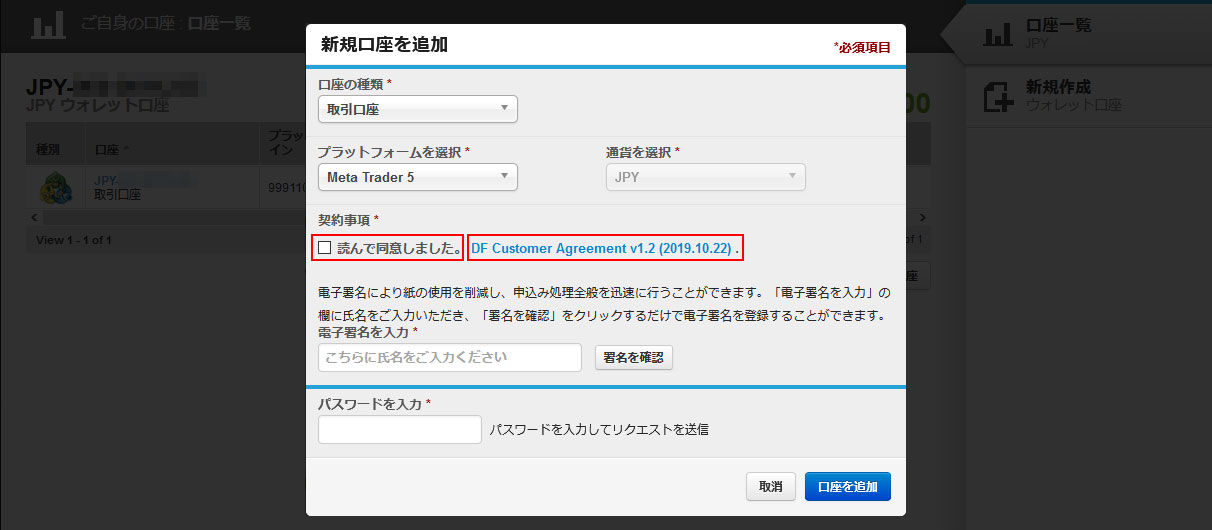This screenshot has width=1212, height=530.
Task: Click the table's right scroll arrow
Action: tap(922, 217)
